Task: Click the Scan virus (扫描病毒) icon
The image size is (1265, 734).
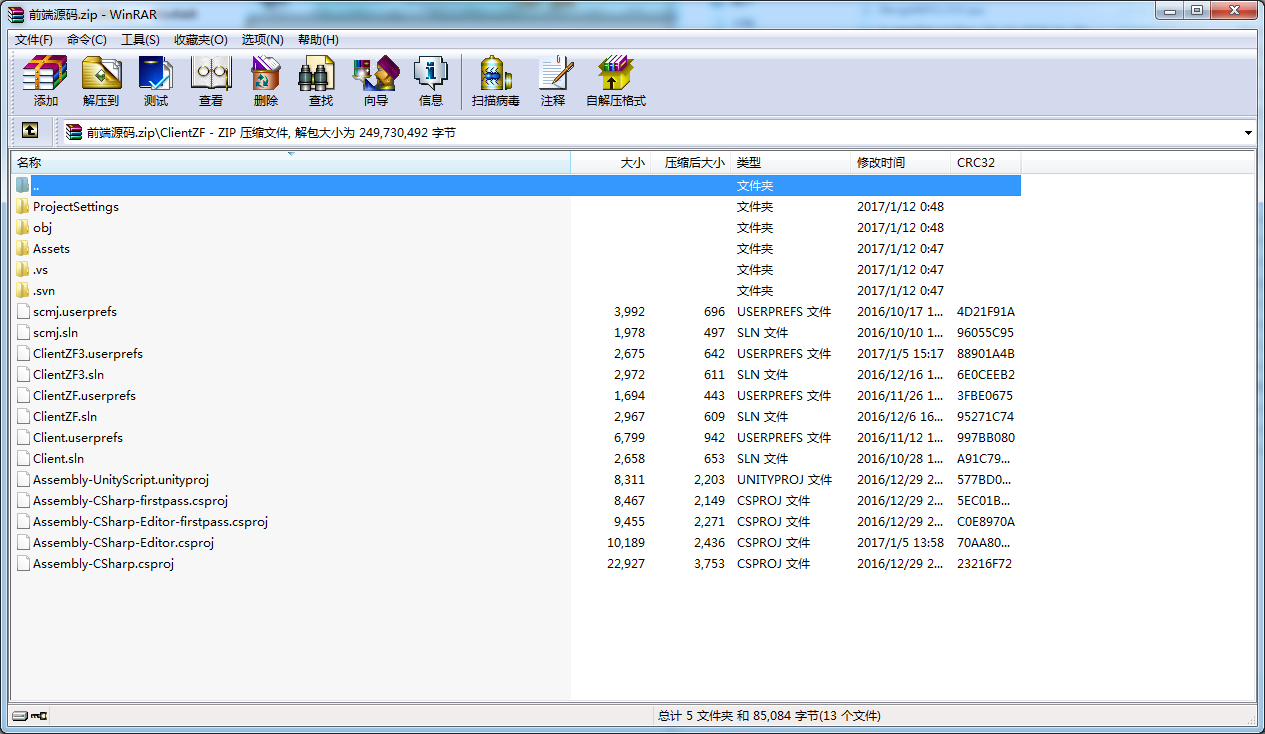Action: 496,81
